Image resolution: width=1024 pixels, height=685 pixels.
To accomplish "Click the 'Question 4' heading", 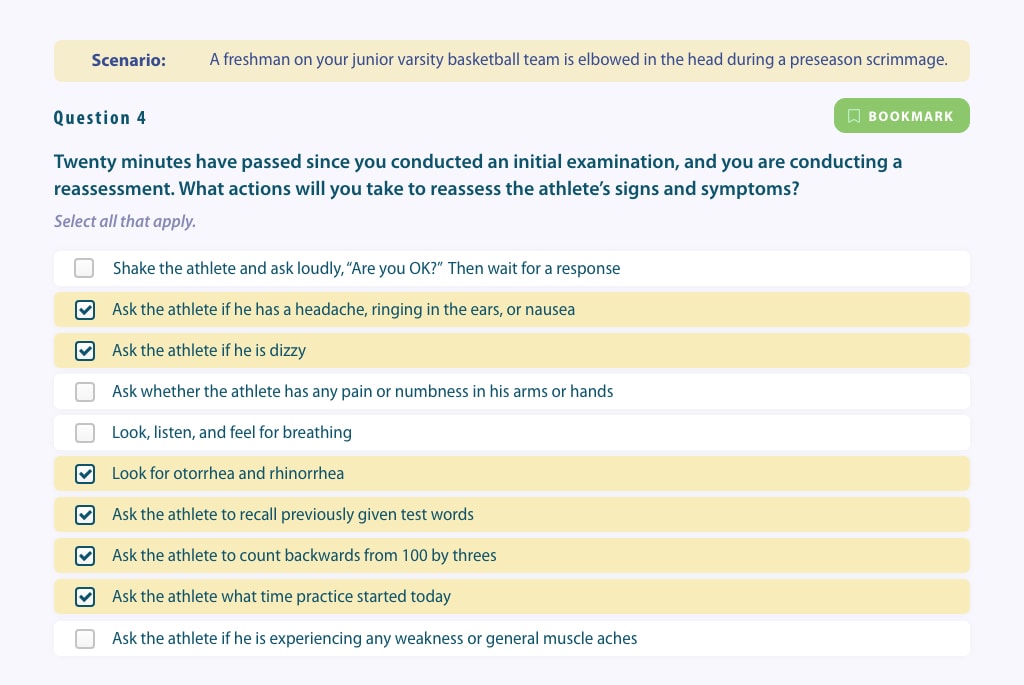I will (100, 118).
